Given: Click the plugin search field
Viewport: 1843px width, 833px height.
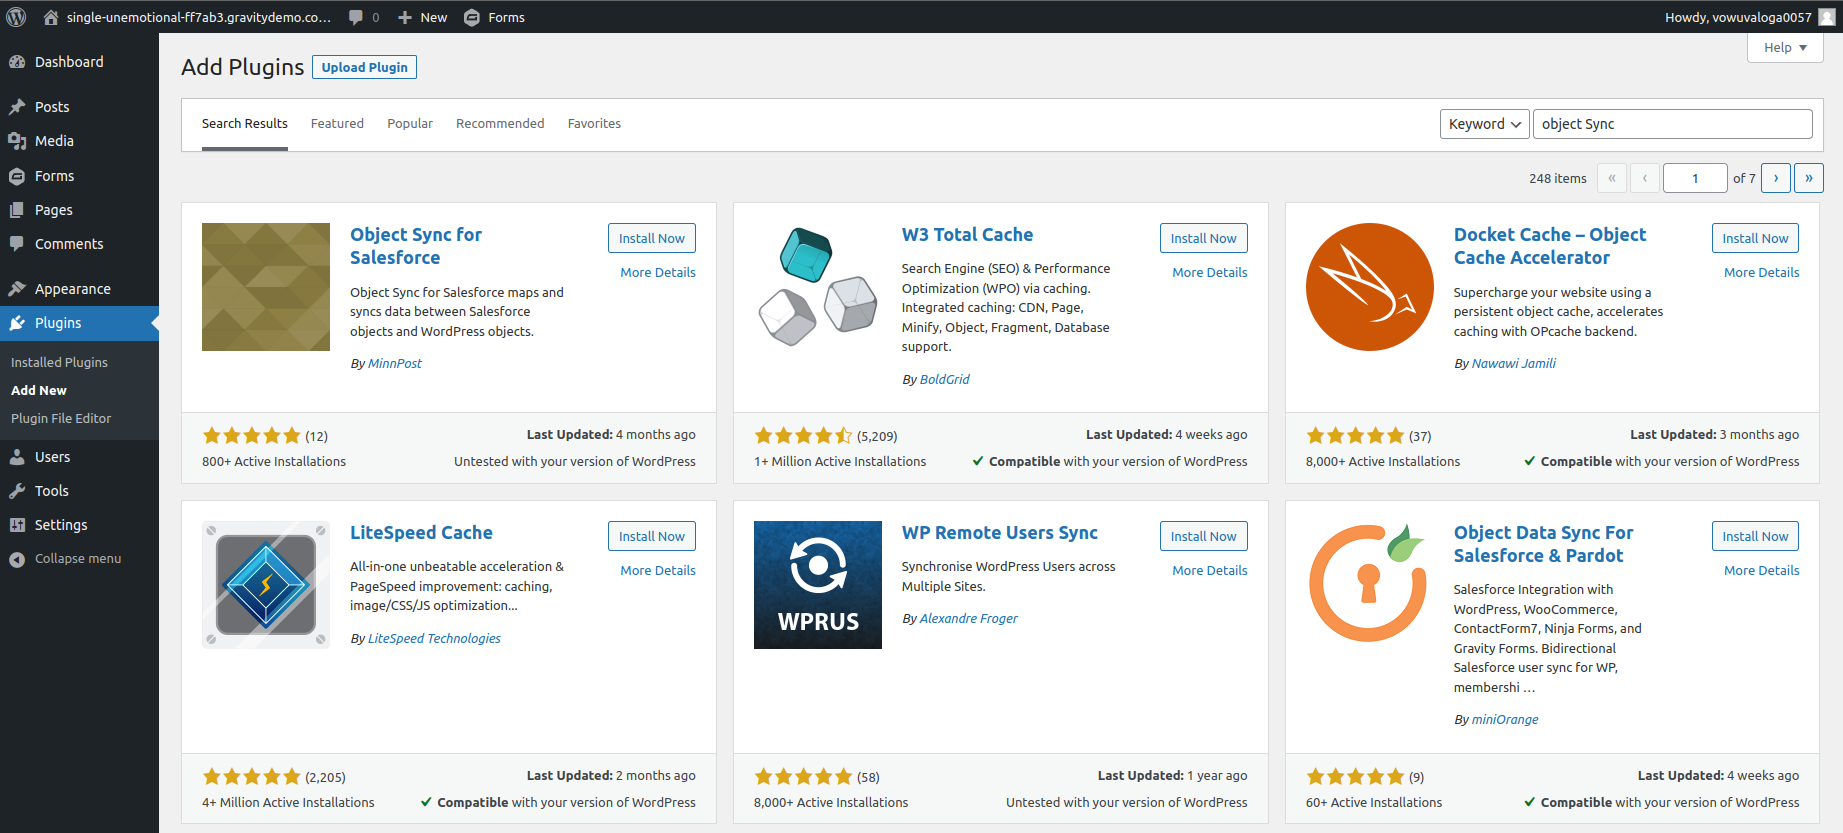Looking at the screenshot, I should (x=1673, y=124).
